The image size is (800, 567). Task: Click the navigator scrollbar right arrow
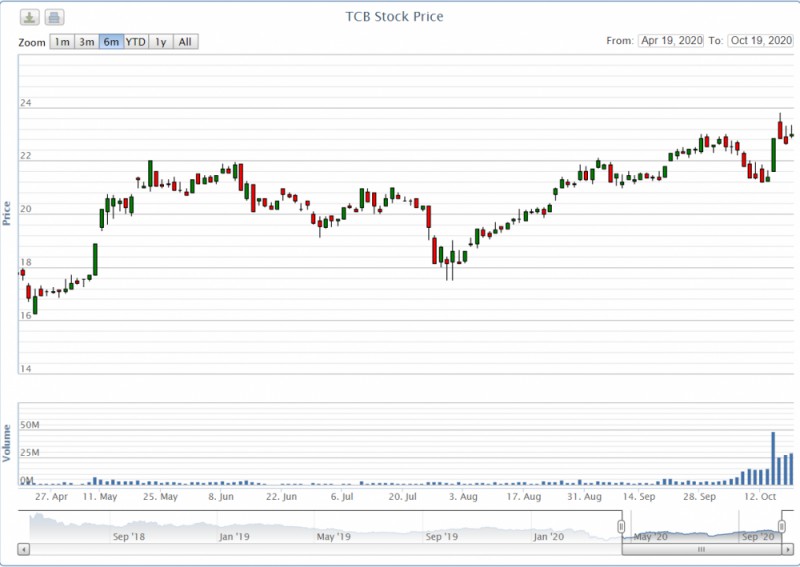(787, 549)
